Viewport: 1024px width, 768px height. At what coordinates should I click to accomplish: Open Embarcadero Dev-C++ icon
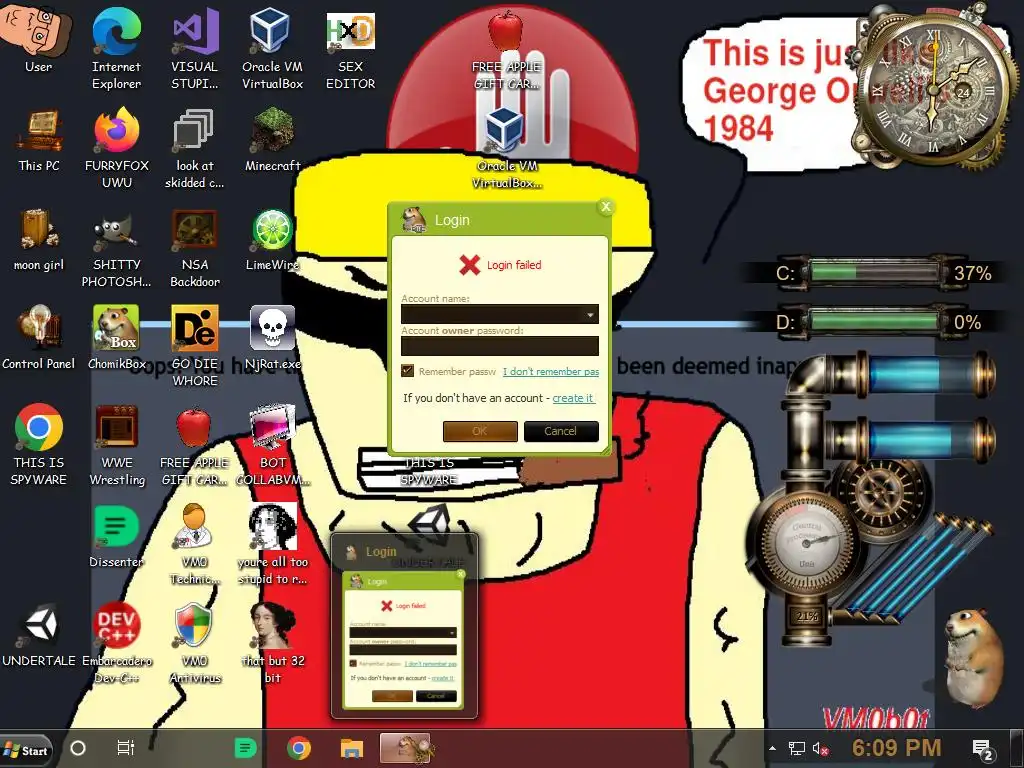117,643
